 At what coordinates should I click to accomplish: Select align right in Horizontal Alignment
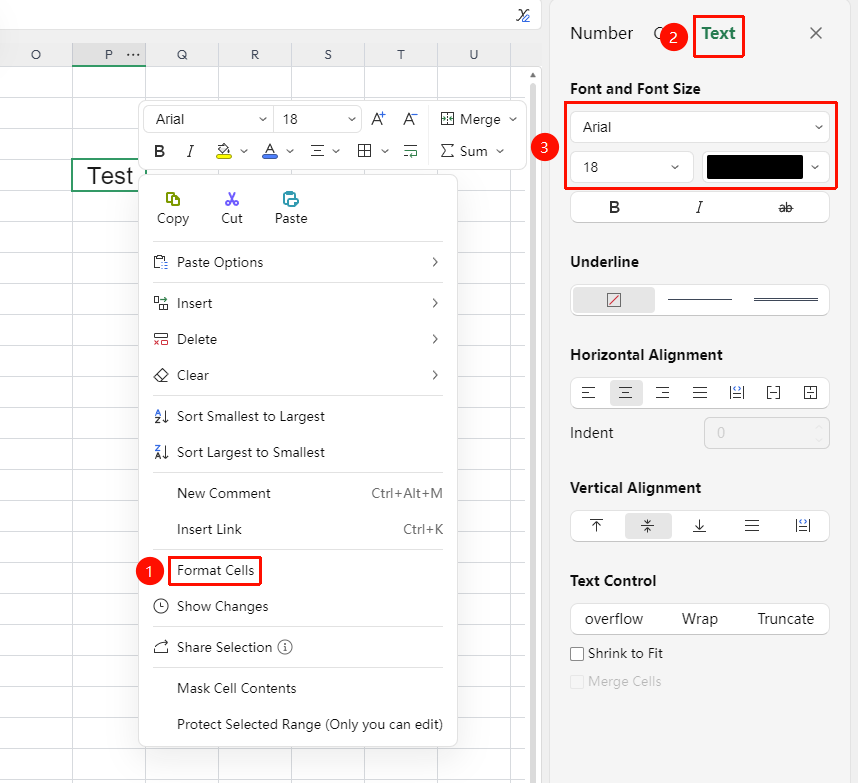pyautogui.click(x=663, y=393)
